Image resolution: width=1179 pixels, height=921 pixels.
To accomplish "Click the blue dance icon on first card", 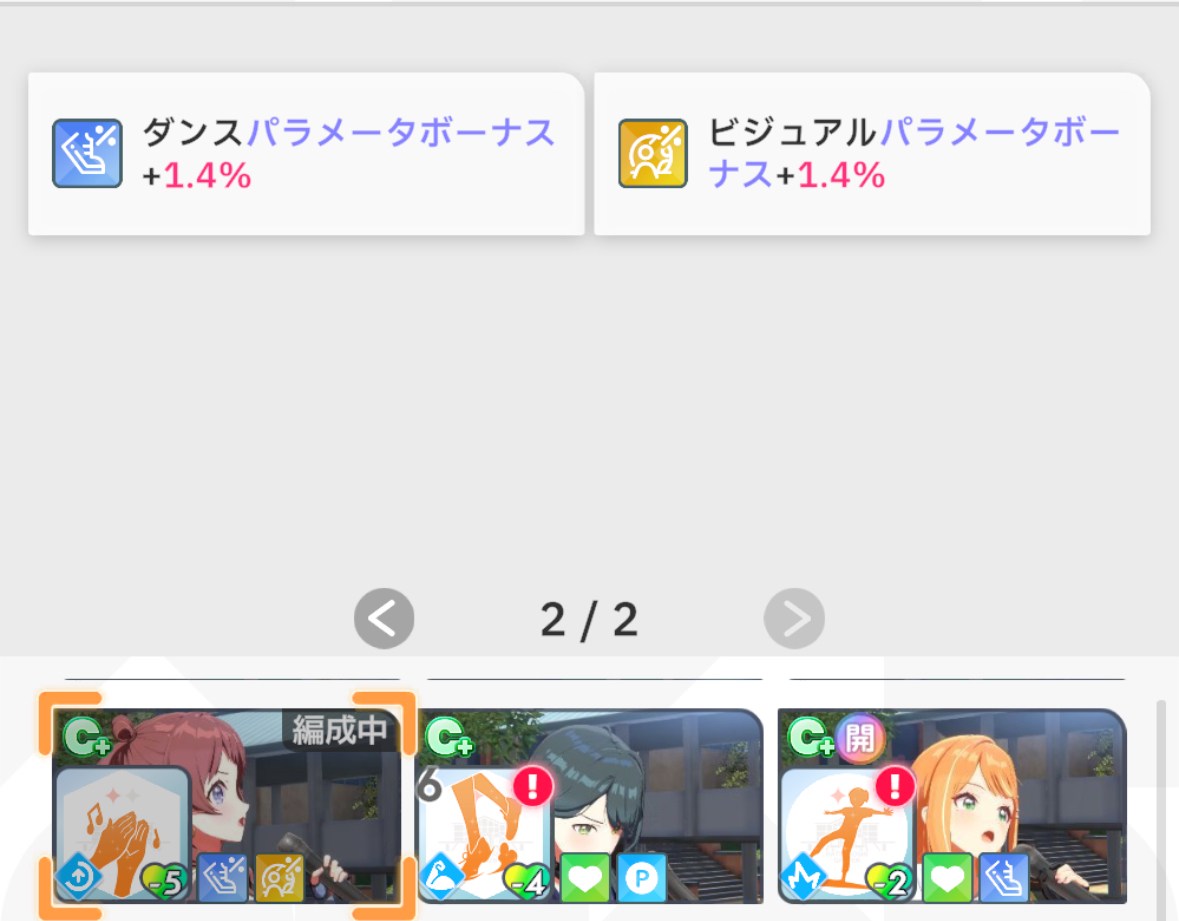I will pos(223,877).
